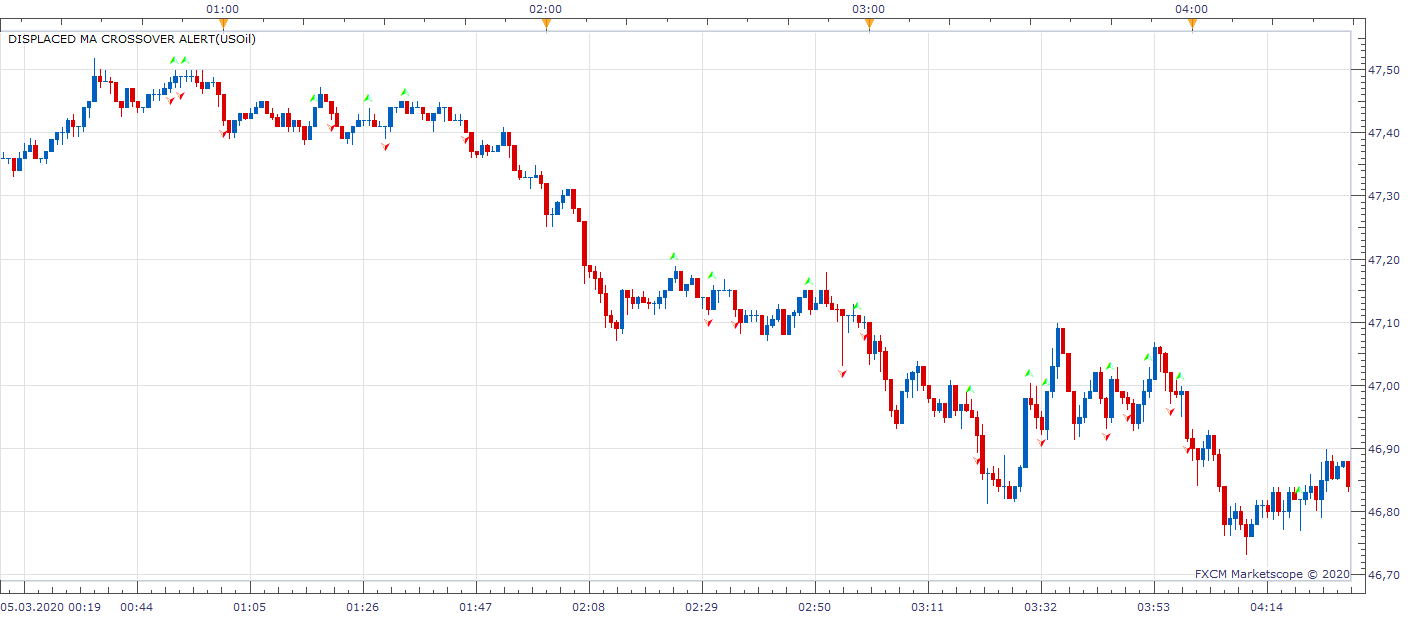
Task: Click the 46,70 price axis label
Action: click(1385, 575)
